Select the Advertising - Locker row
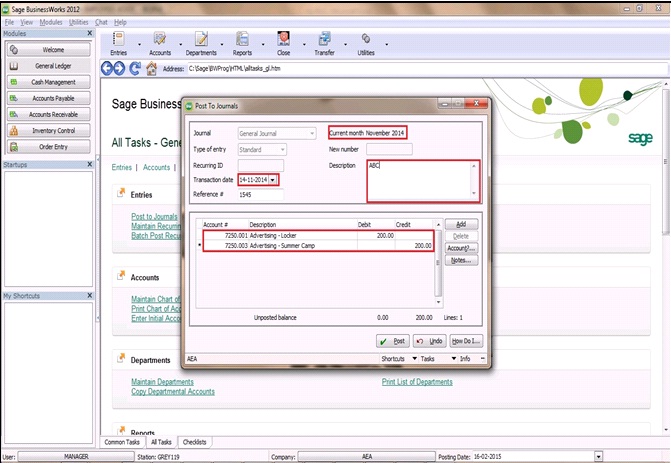Image resolution: width=671 pixels, height=463 pixels. (x=318, y=235)
